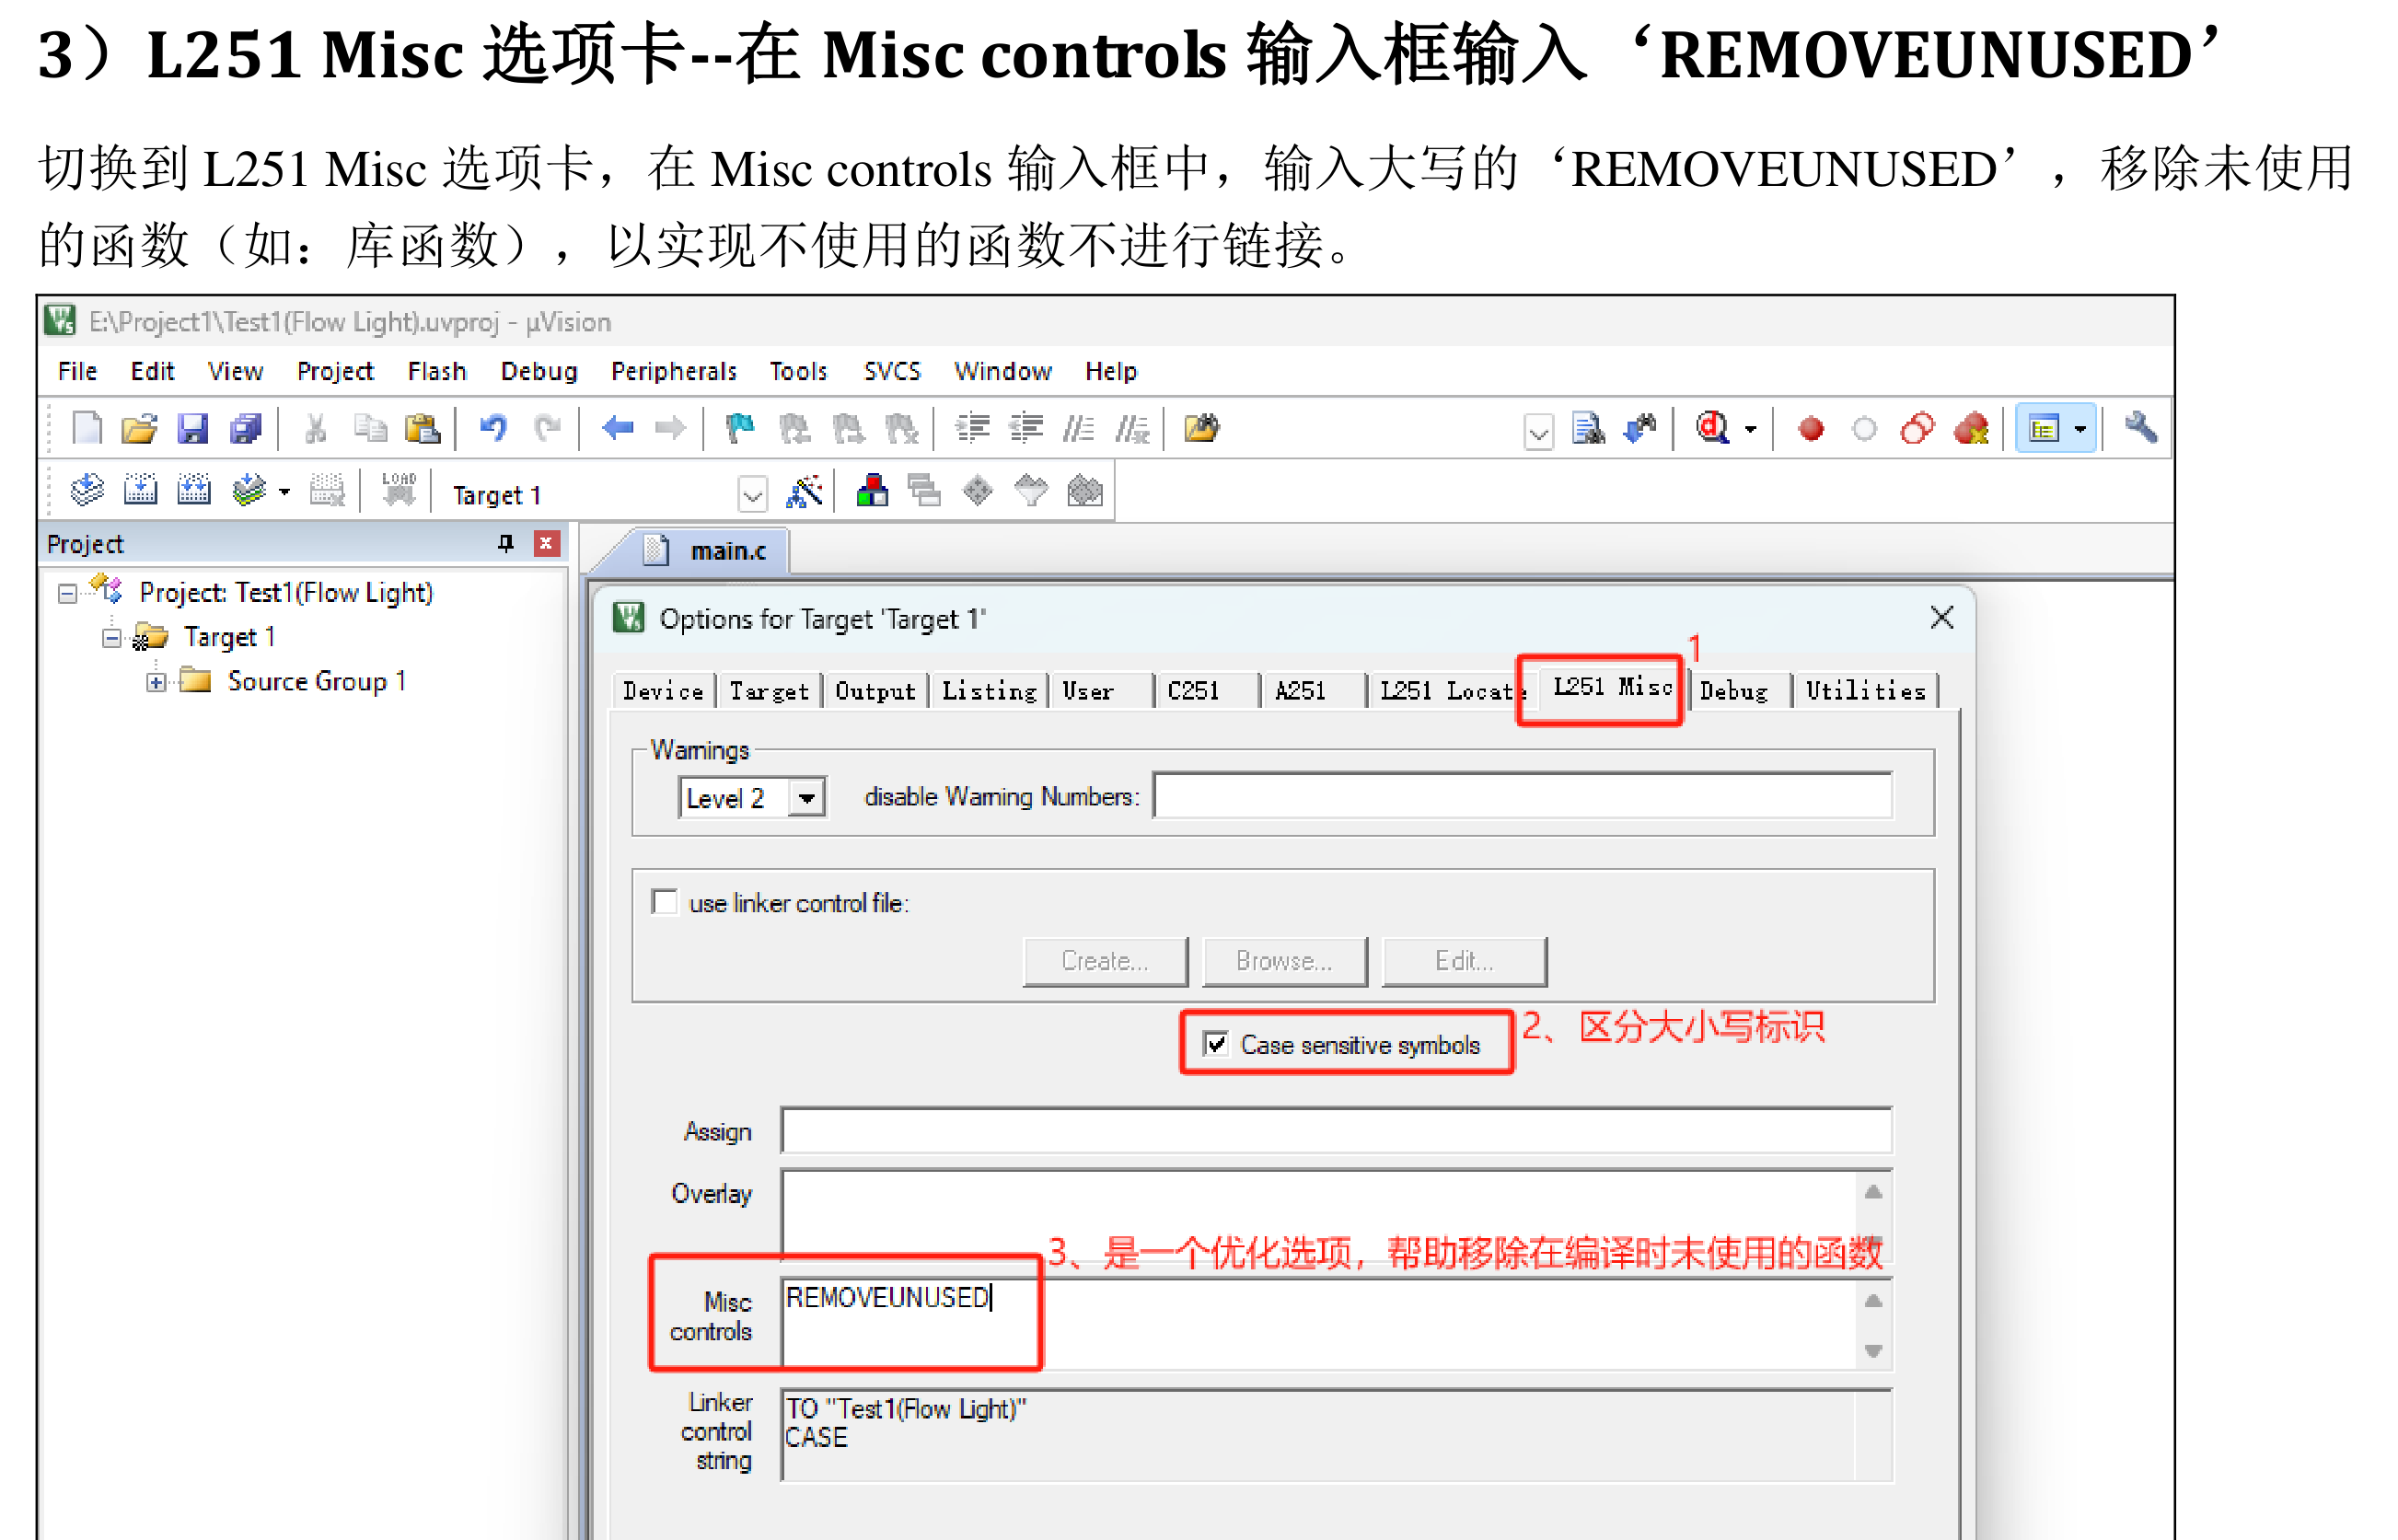Click the Misc controls scroll down arrow

(1873, 1351)
